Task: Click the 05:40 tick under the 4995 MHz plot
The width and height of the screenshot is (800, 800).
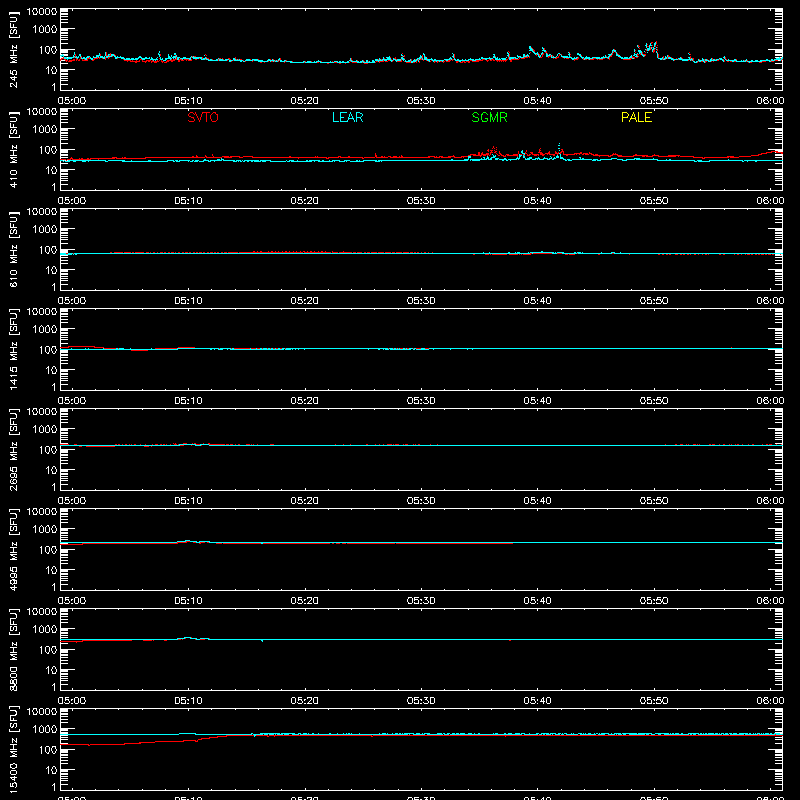Action: 537,601
